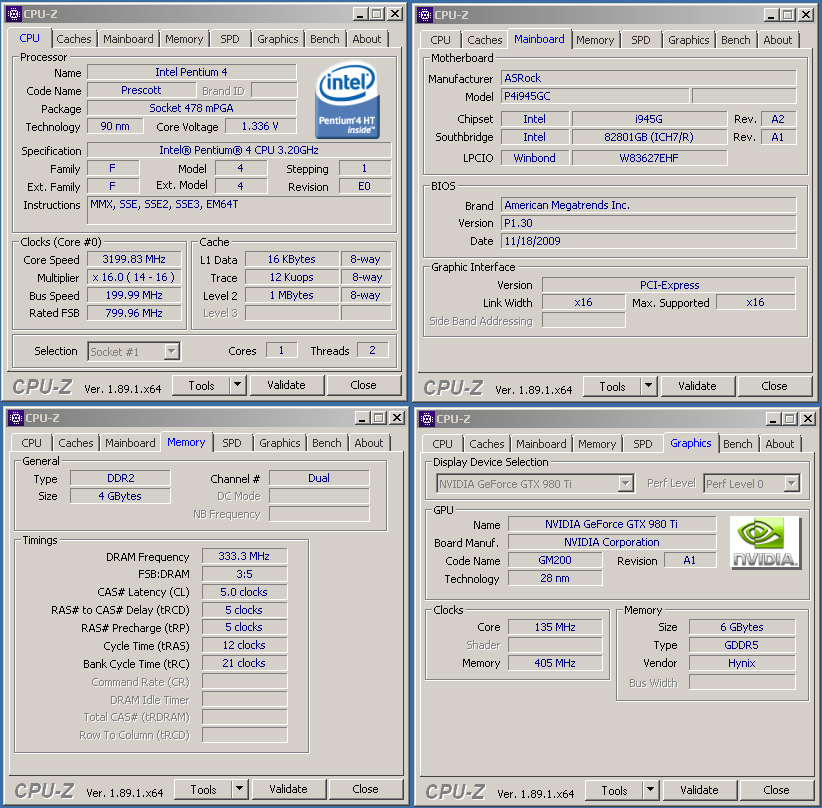Screen dimensions: 822x808
Task: Open the Socket #1 selection dropdown
Action: pos(171,351)
